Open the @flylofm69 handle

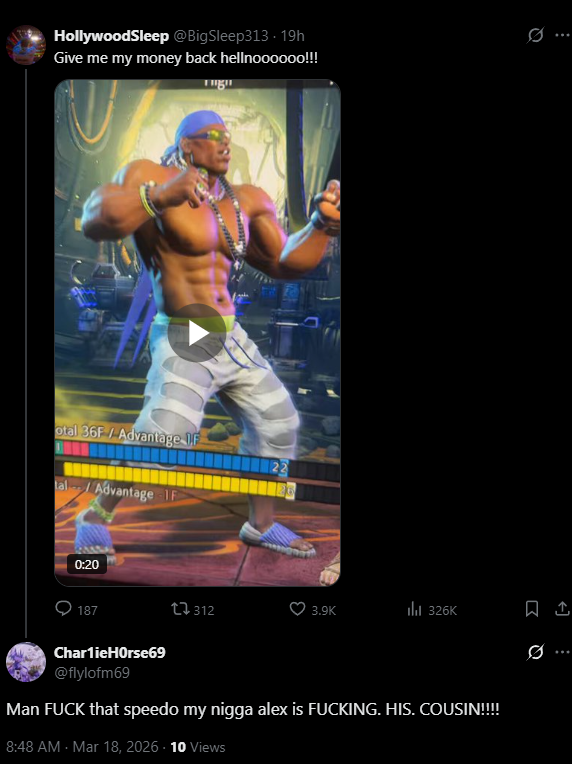click(x=92, y=673)
